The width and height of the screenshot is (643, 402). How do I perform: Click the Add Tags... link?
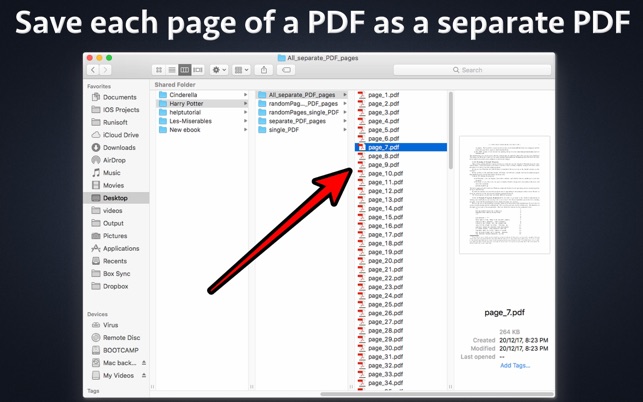point(515,365)
